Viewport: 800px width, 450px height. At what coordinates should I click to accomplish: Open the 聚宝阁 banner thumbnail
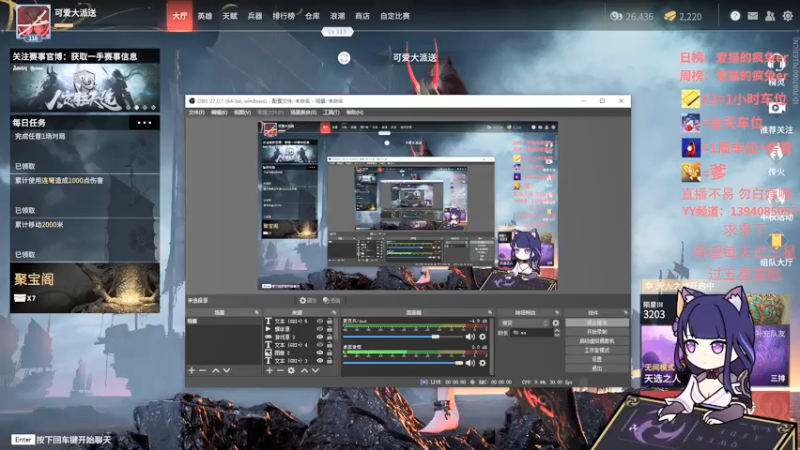point(85,288)
